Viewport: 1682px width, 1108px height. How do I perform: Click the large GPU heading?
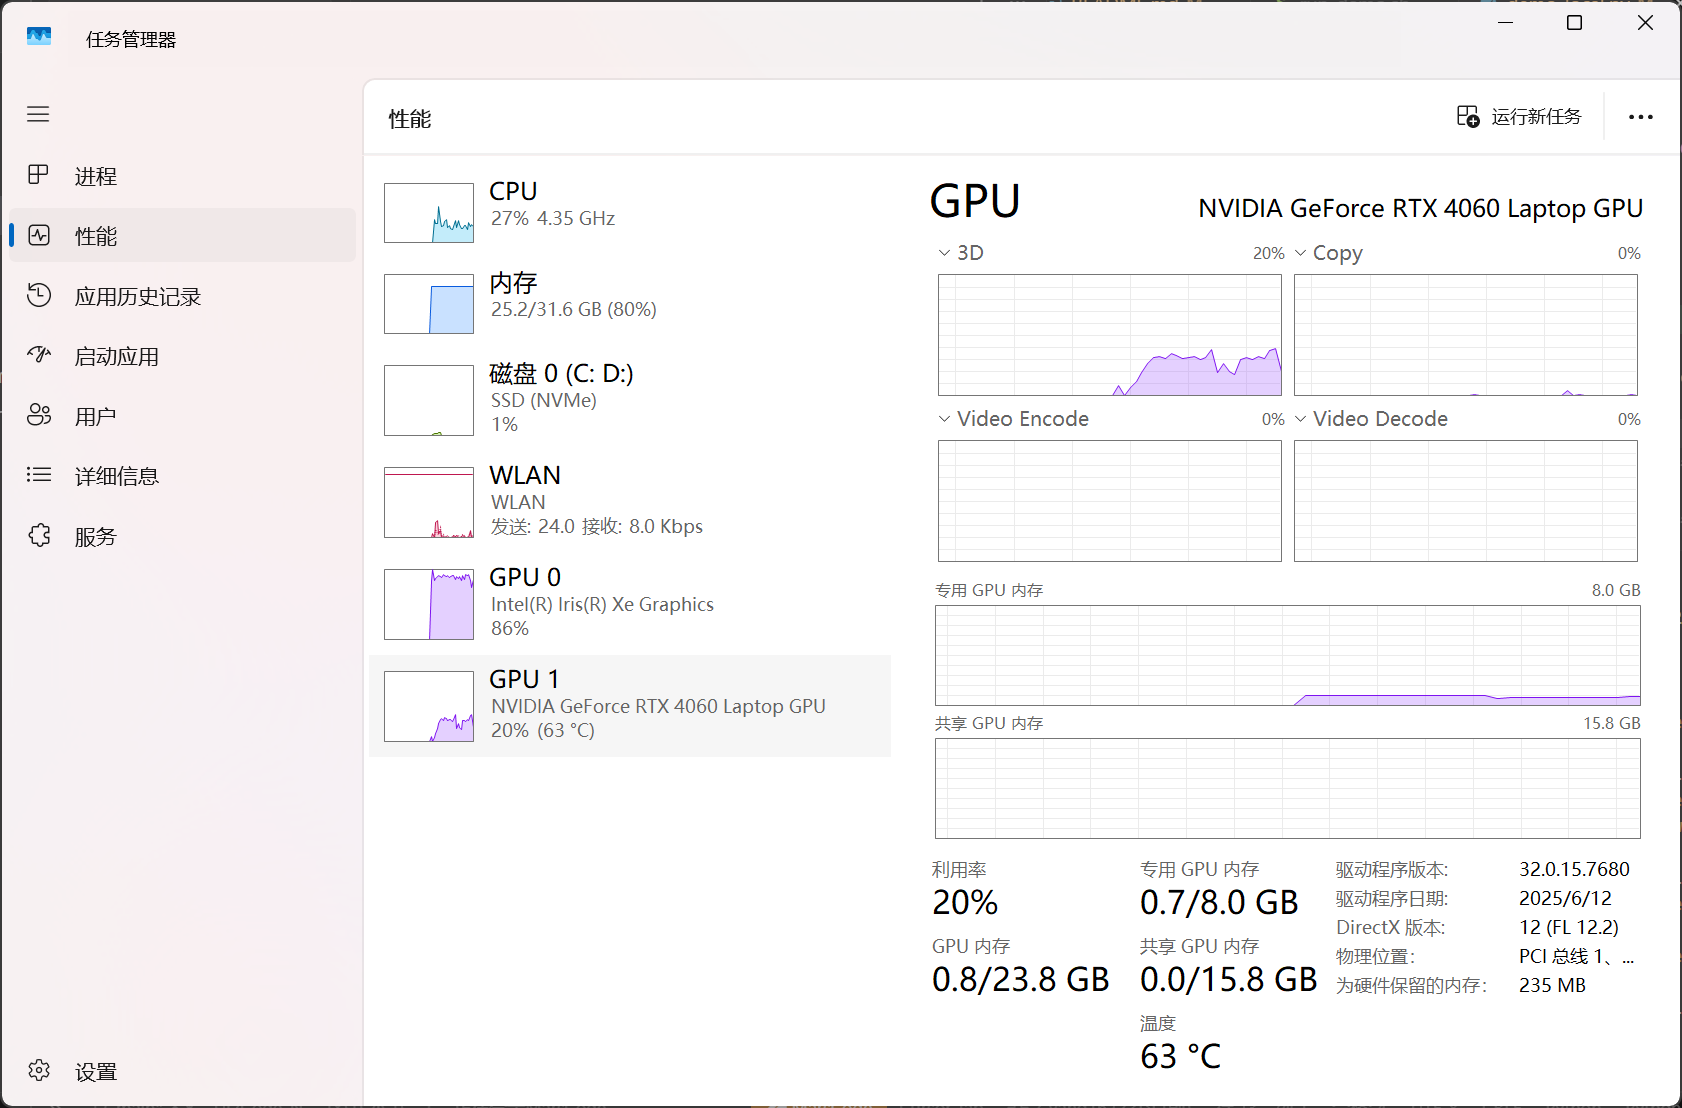[x=975, y=201]
